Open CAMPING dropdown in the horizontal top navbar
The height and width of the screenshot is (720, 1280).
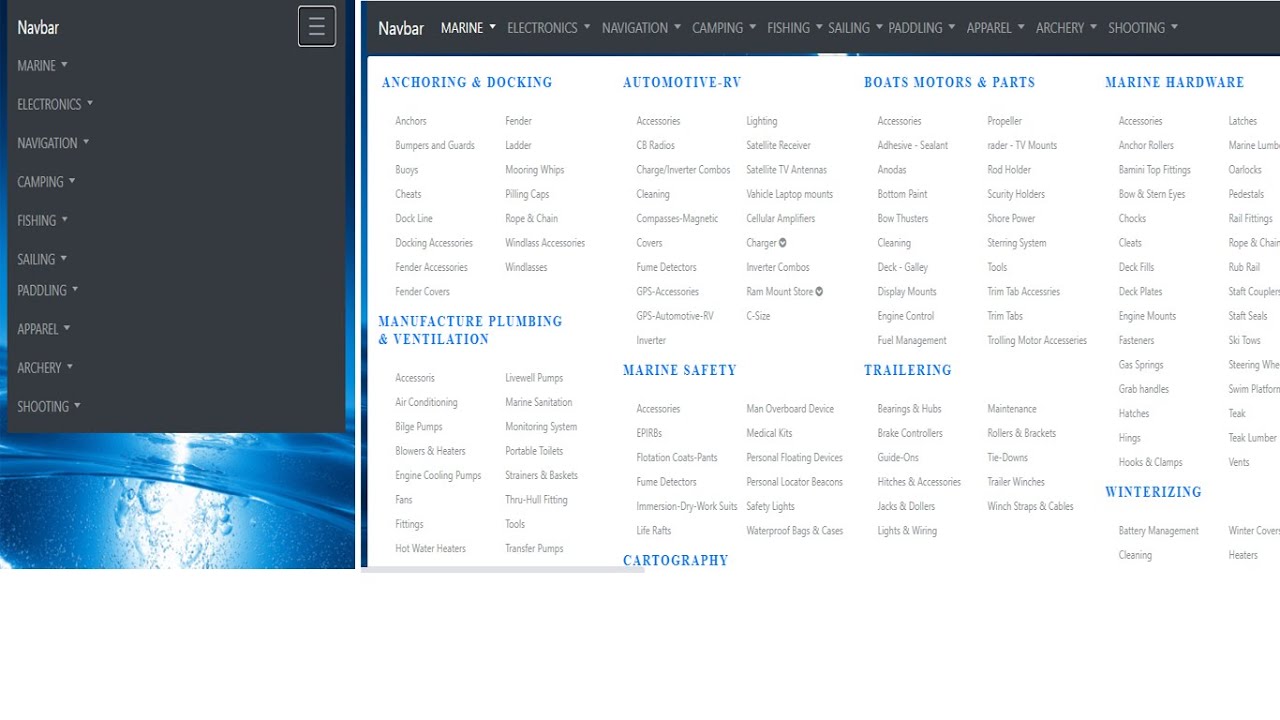[724, 28]
